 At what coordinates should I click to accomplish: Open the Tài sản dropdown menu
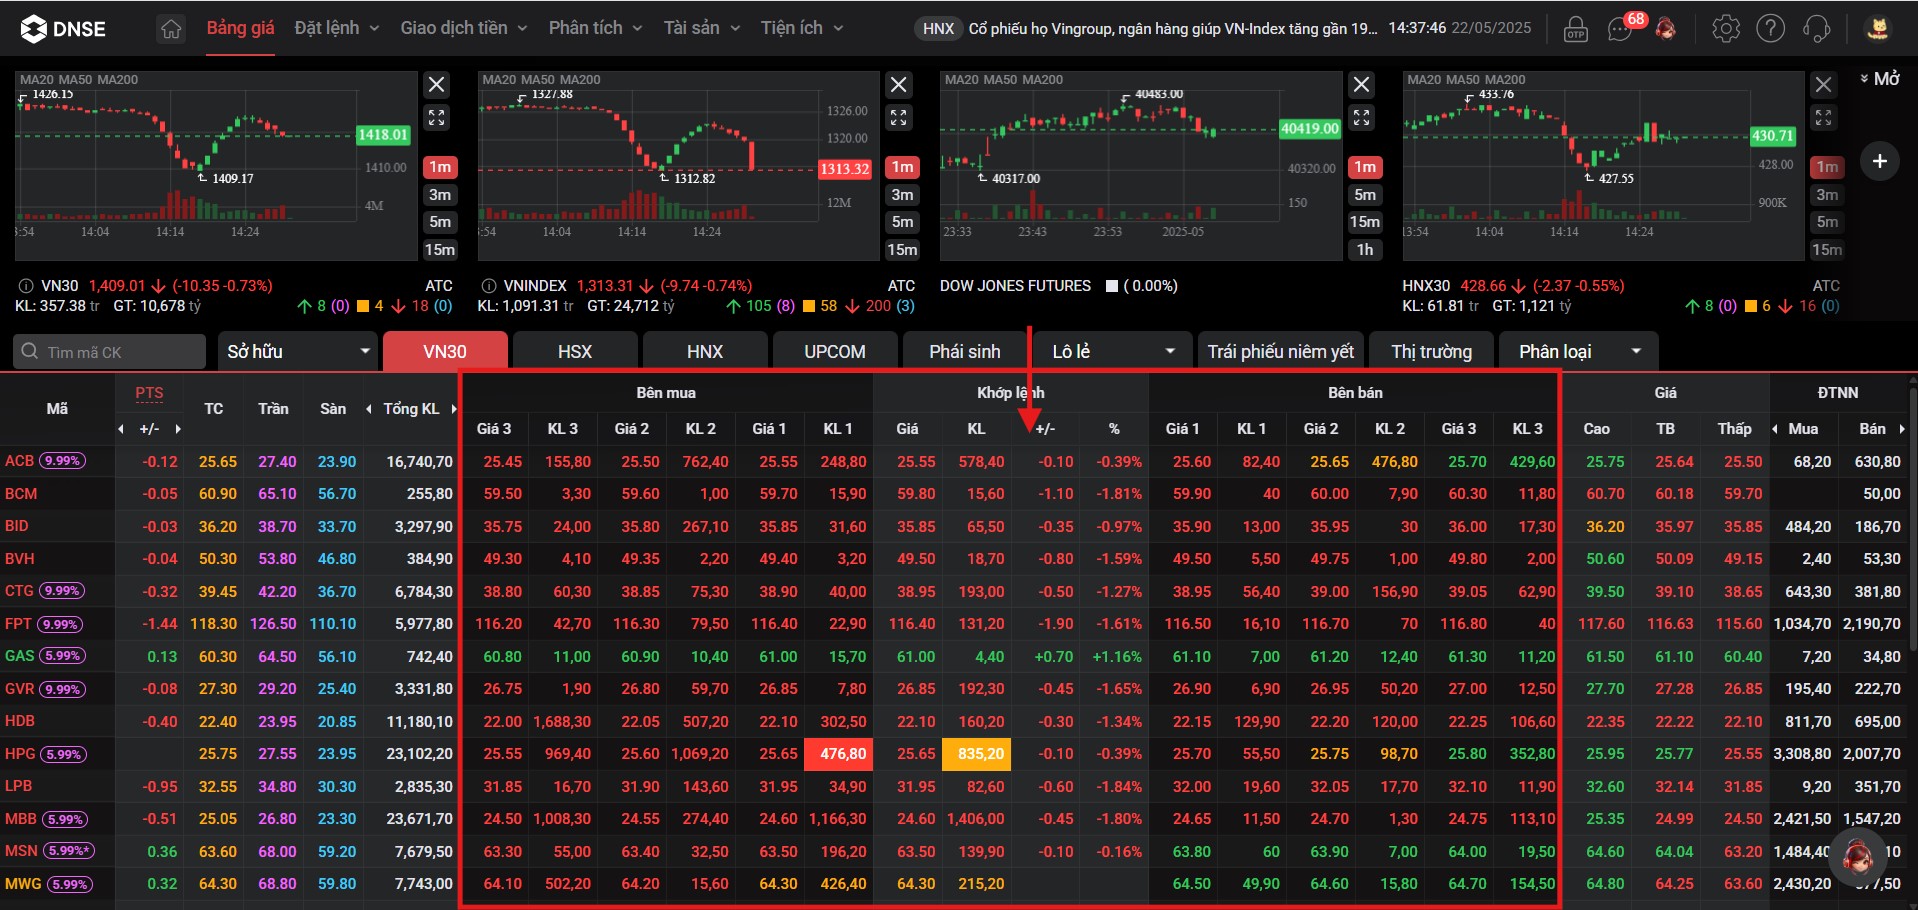(x=702, y=28)
